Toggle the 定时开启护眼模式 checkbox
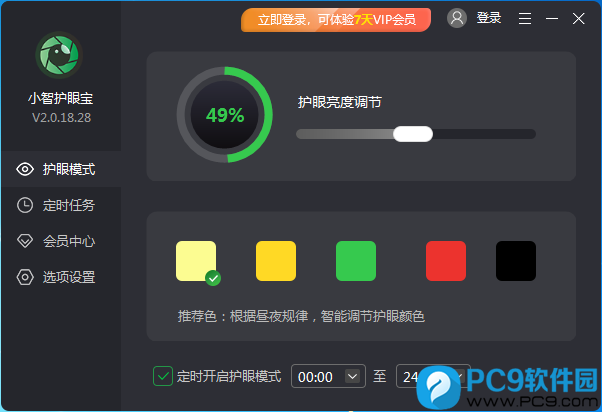This screenshot has height=412, width=602. 163,376
